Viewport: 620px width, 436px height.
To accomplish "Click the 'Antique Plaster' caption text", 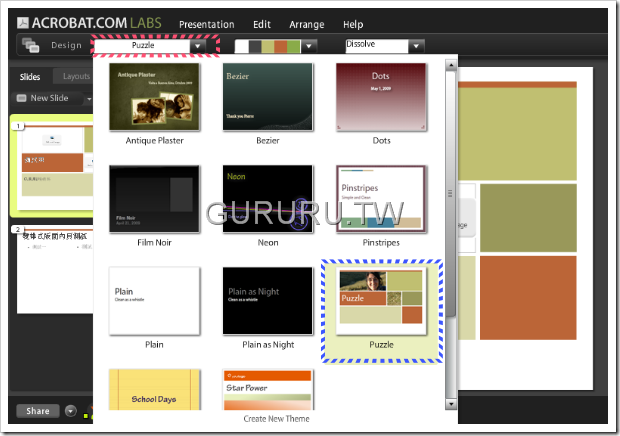I will coord(155,140).
